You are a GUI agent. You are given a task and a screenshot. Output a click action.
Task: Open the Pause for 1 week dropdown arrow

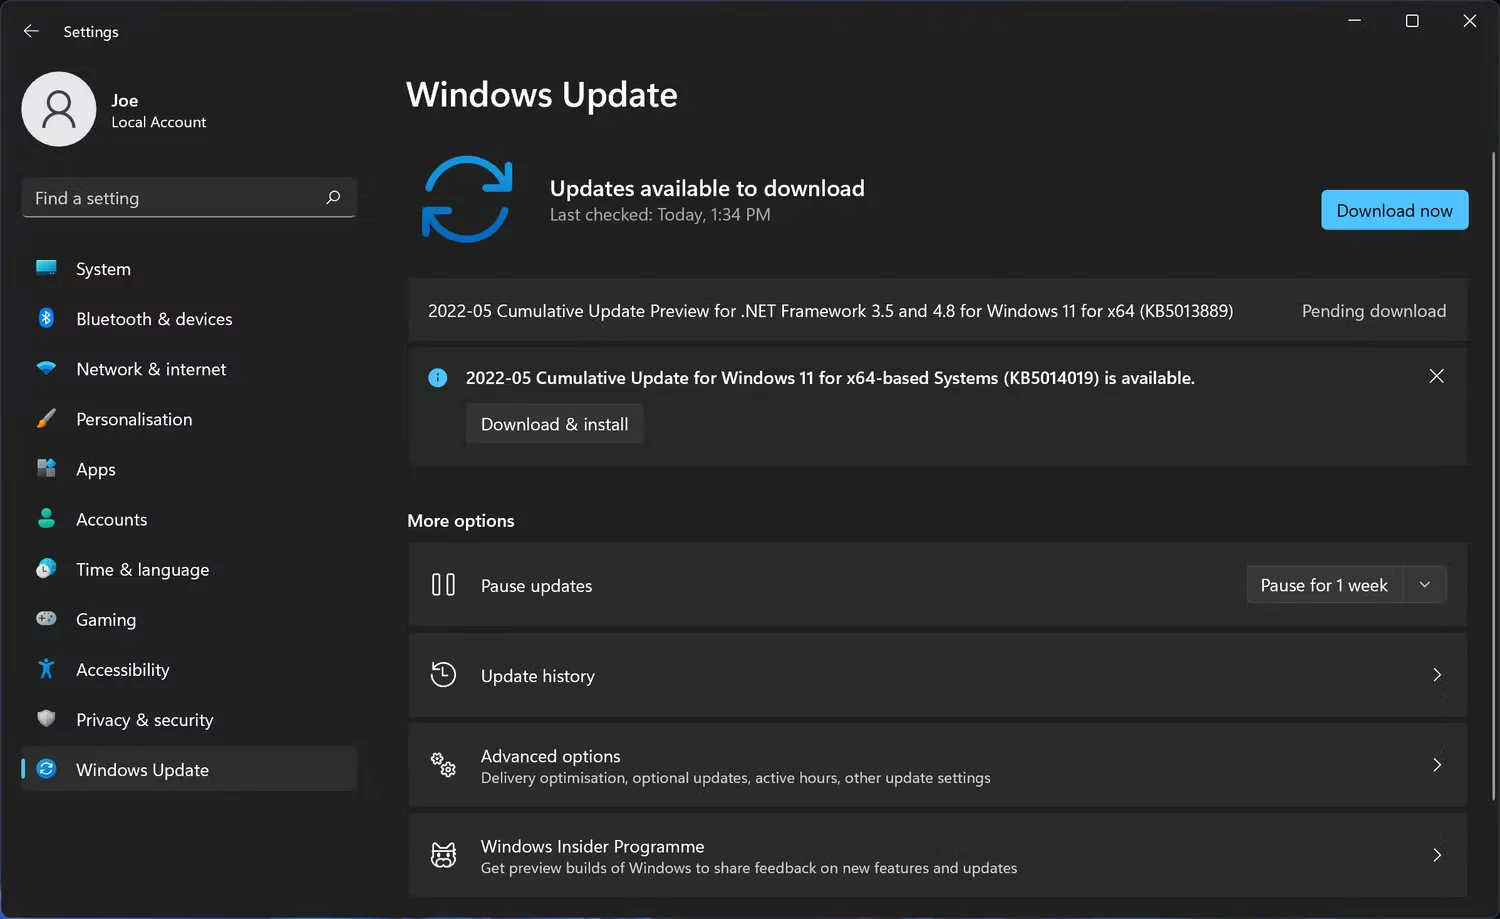coord(1425,585)
